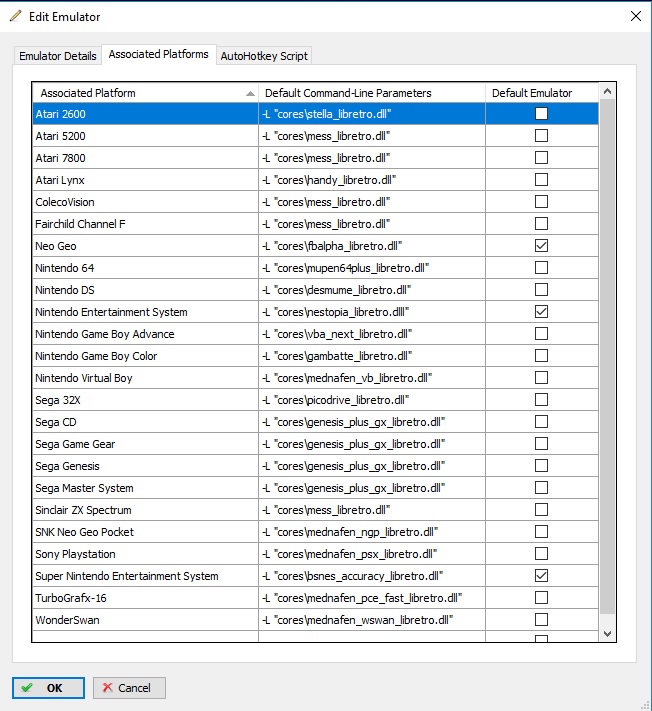Confirm with the OK button
Viewport: 652px width, 711px height.
(48, 688)
